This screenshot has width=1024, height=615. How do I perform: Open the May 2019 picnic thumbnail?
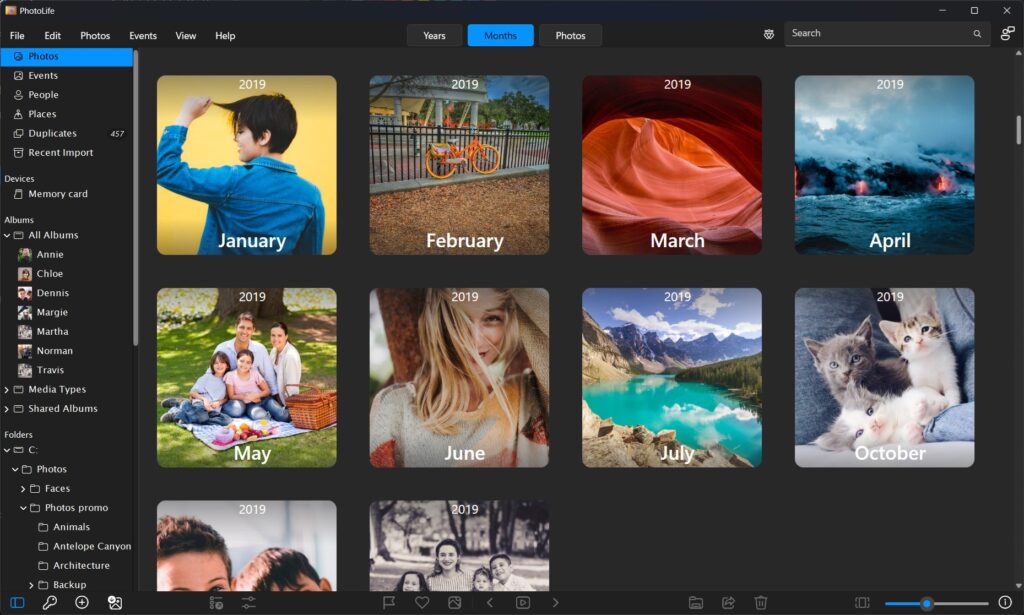[247, 377]
